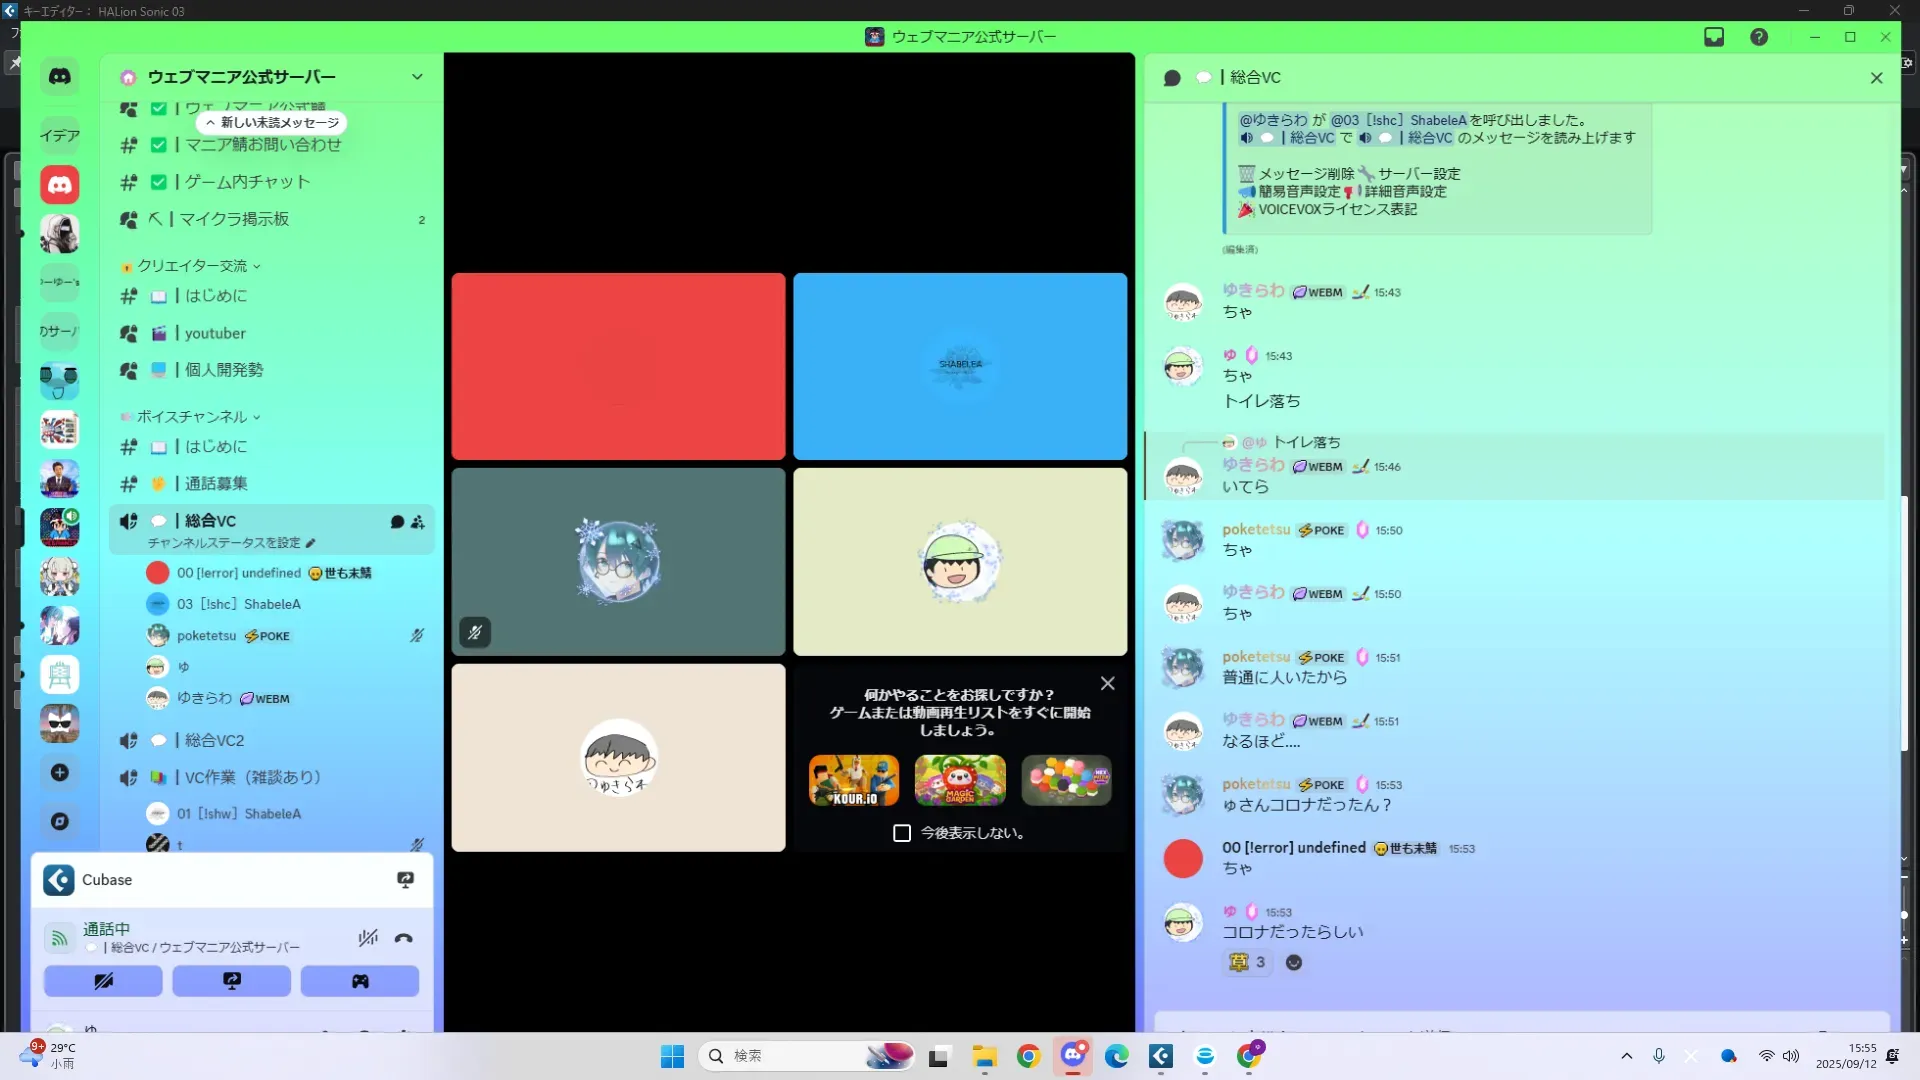Select 総合VC2 voice channel
The height and width of the screenshot is (1080, 1920).
pos(214,740)
